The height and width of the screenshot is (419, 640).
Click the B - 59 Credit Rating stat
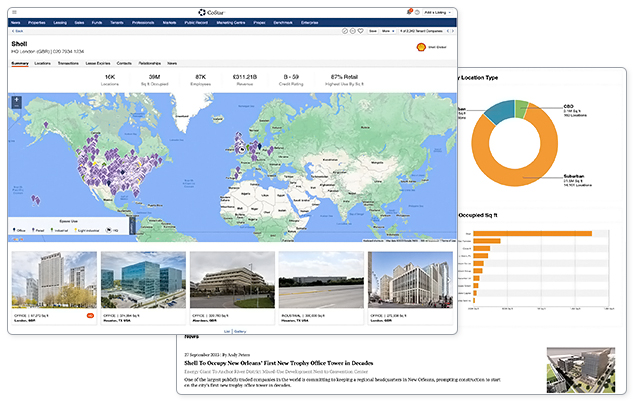(x=291, y=80)
